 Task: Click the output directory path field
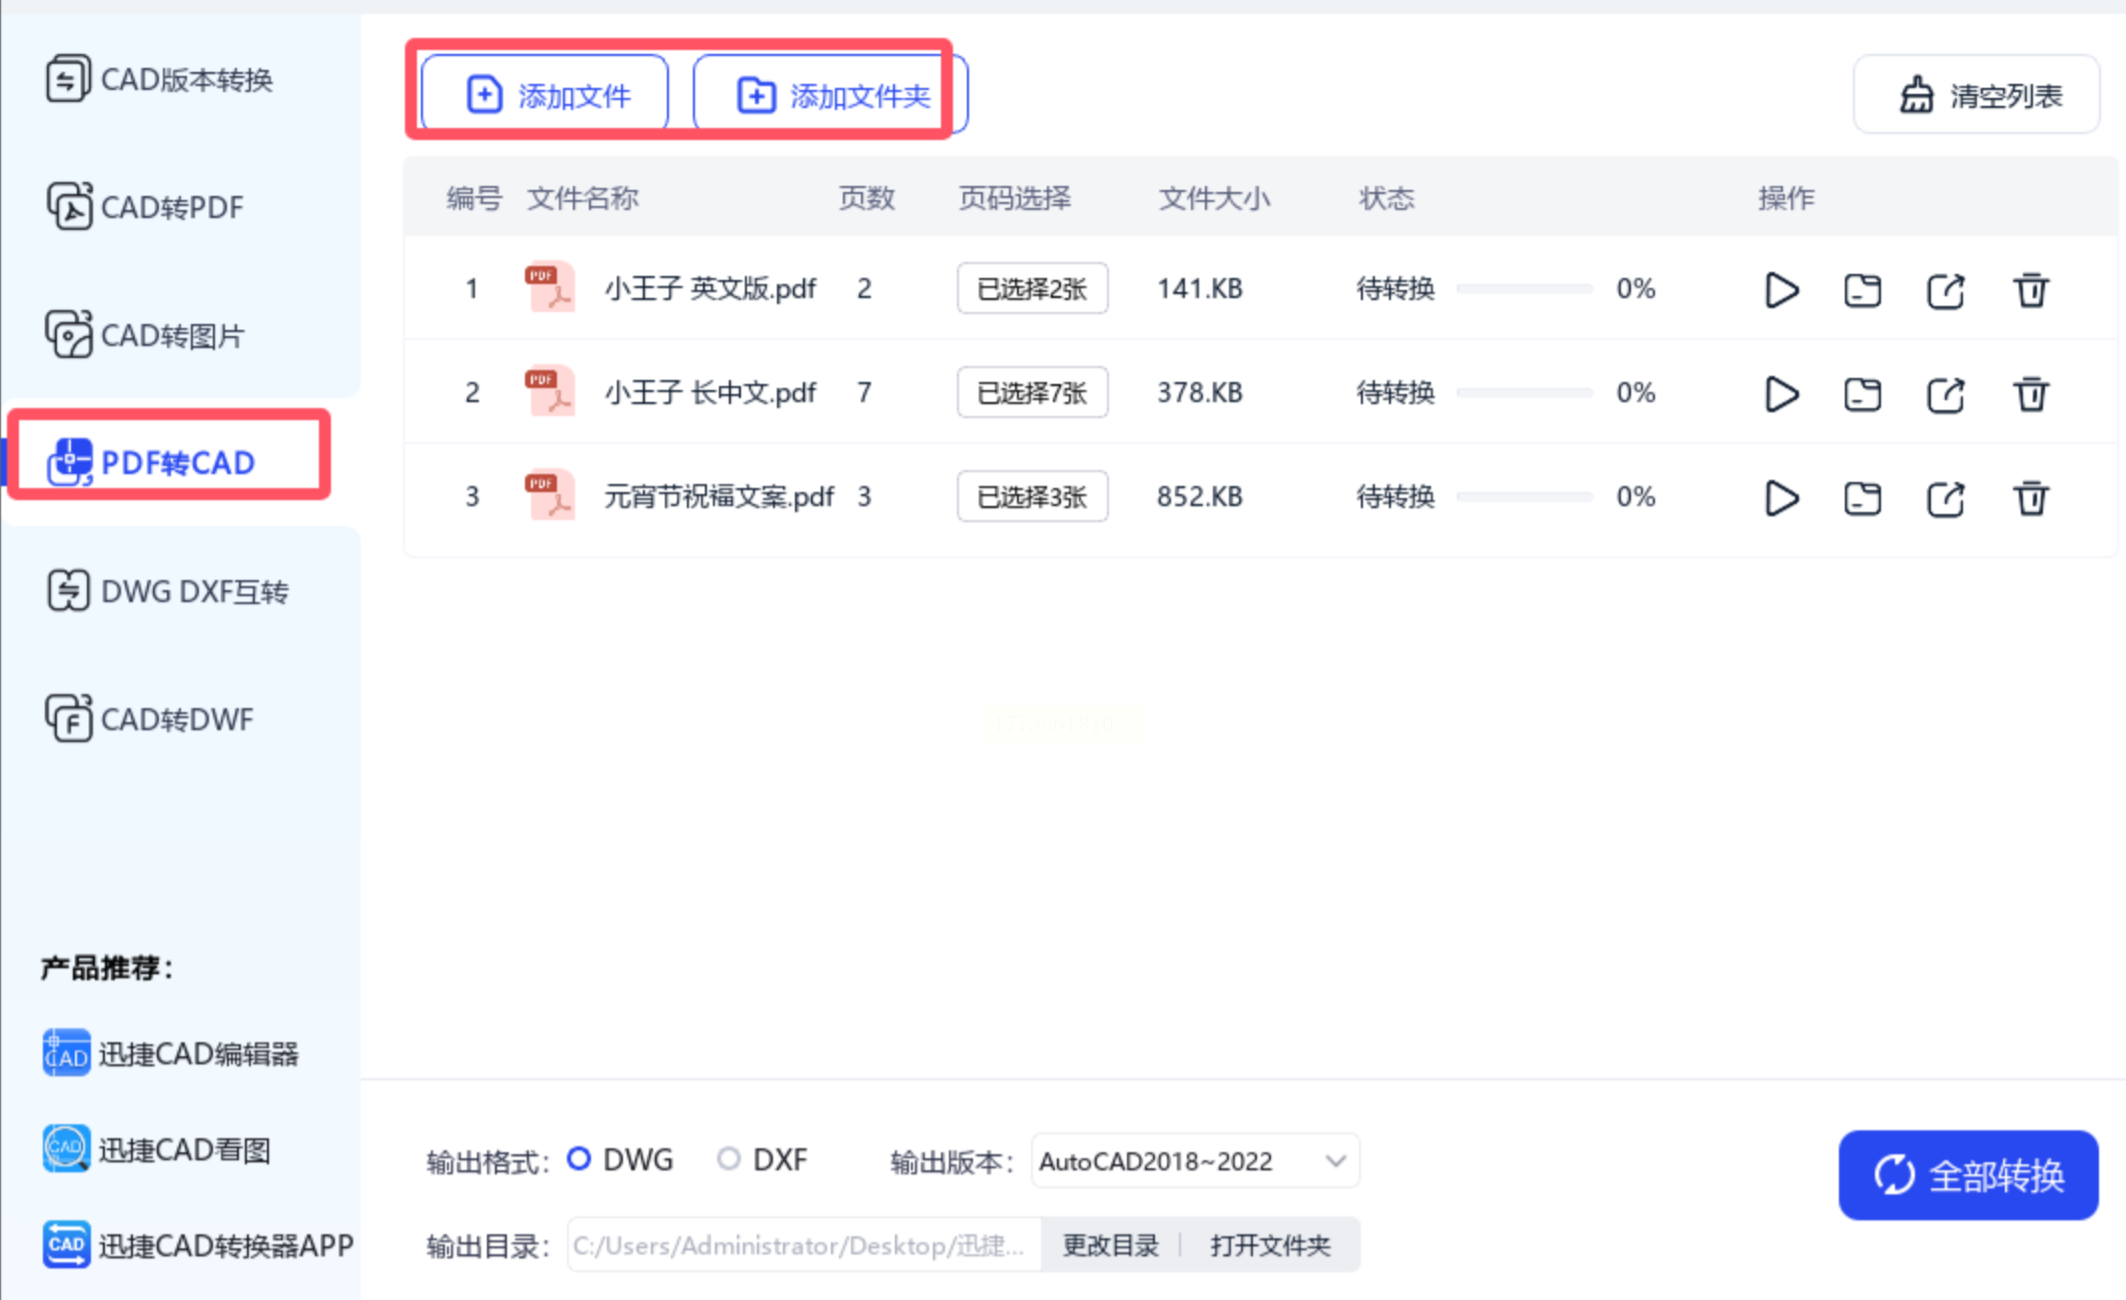pos(802,1245)
